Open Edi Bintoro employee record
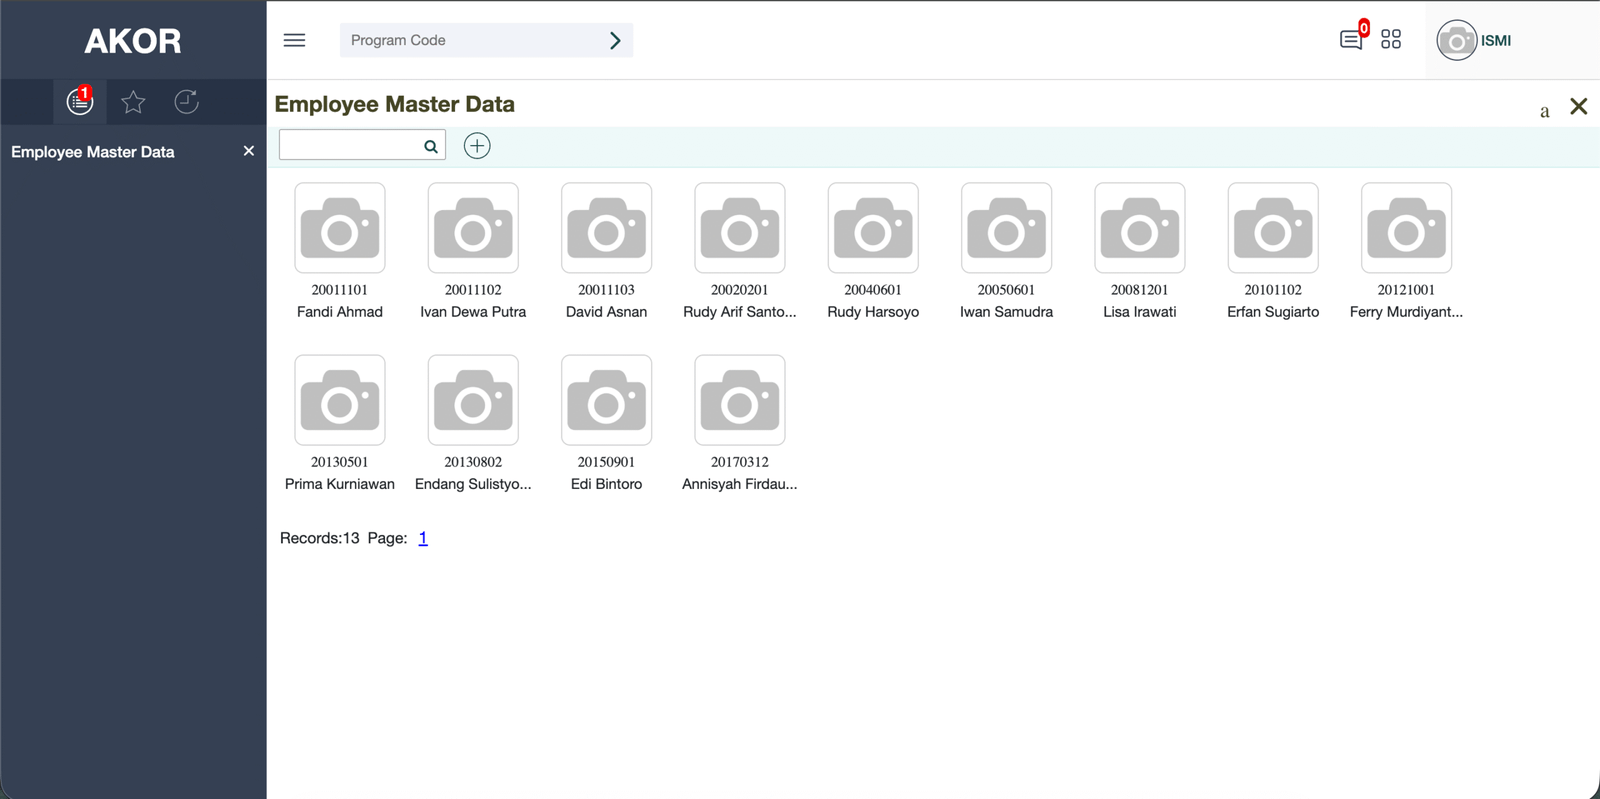This screenshot has height=799, width=1600. tap(606, 400)
